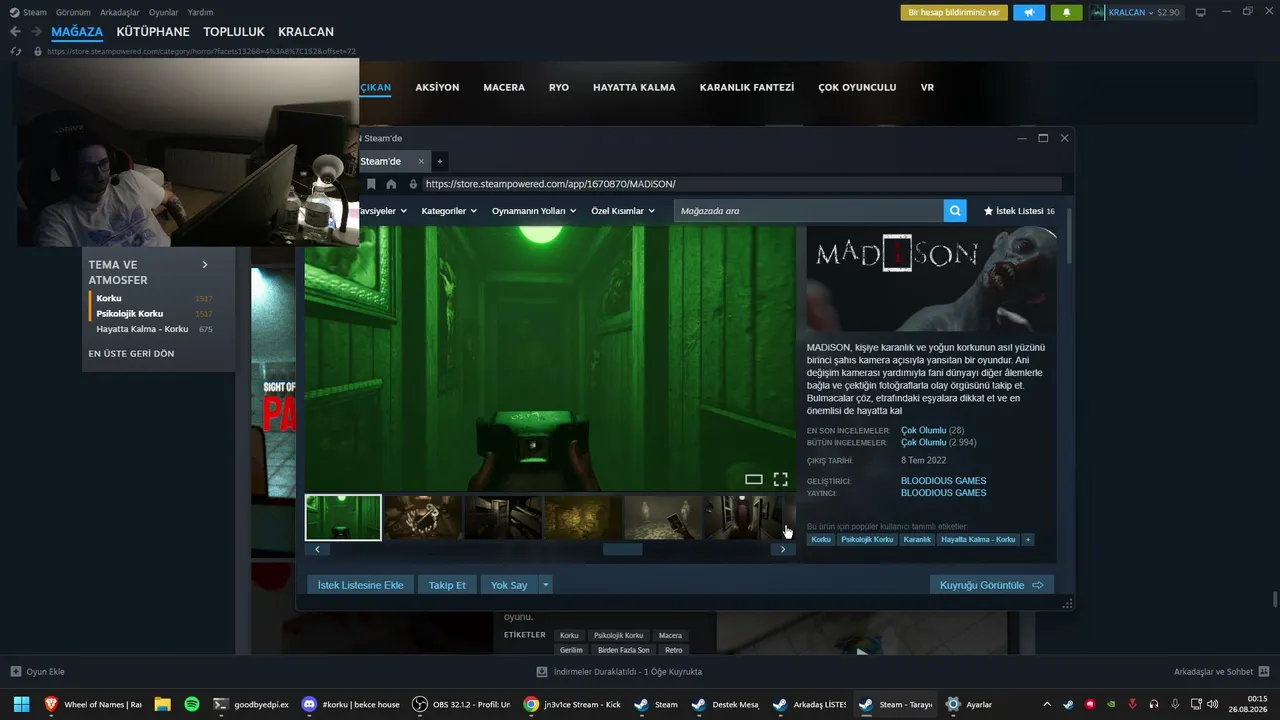Bookmark the MADiSON page in popup browser
This screenshot has height=720, width=1280.
click(371, 184)
